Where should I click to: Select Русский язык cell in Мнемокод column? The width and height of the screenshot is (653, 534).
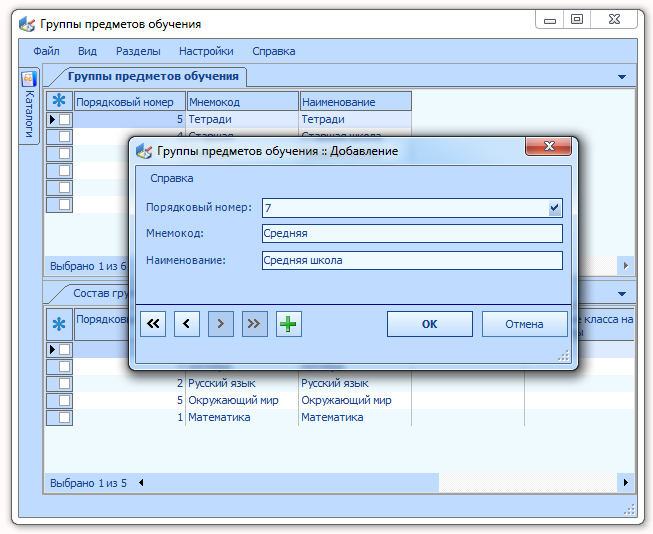coord(243,383)
